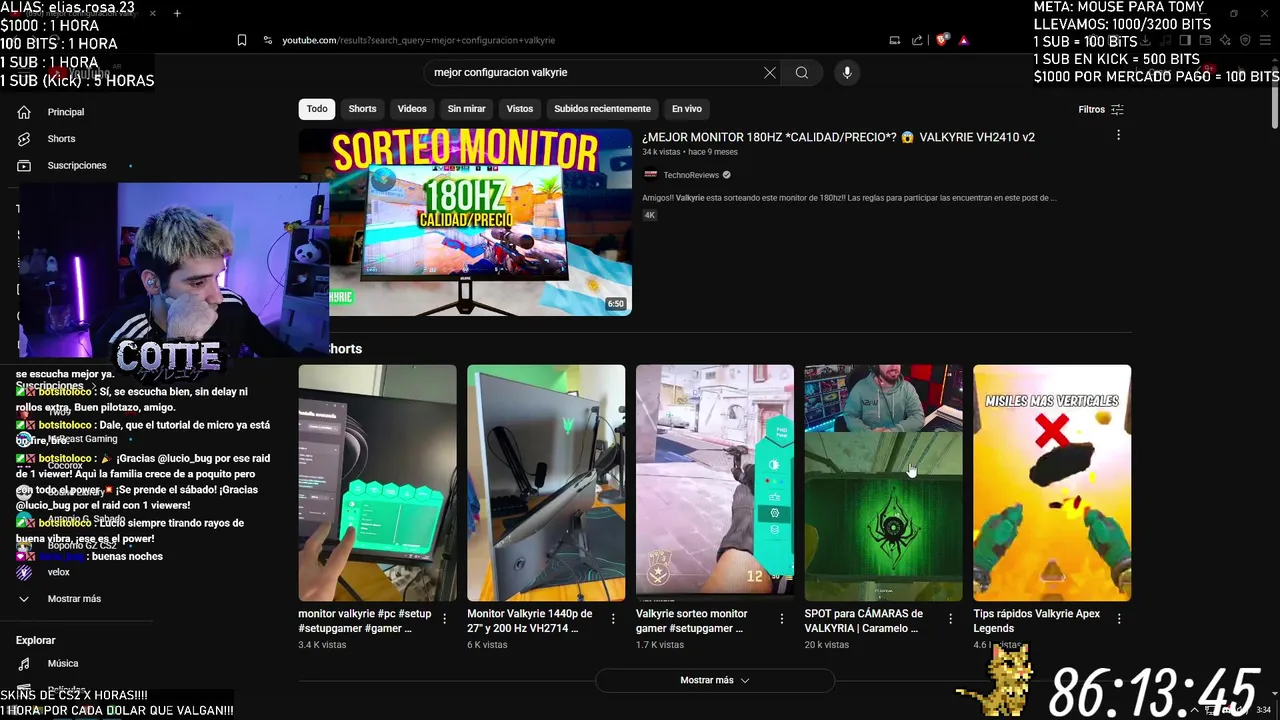Open Música under Explorar
This screenshot has width=1280, height=720.
point(62,663)
